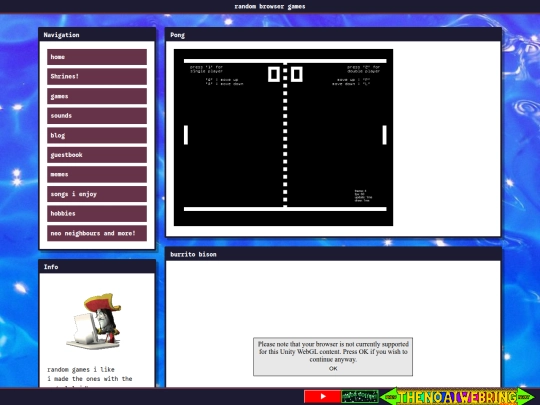This screenshot has width=540, height=405.
Task: Click the burrito bison heading
Action: point(193,254)
